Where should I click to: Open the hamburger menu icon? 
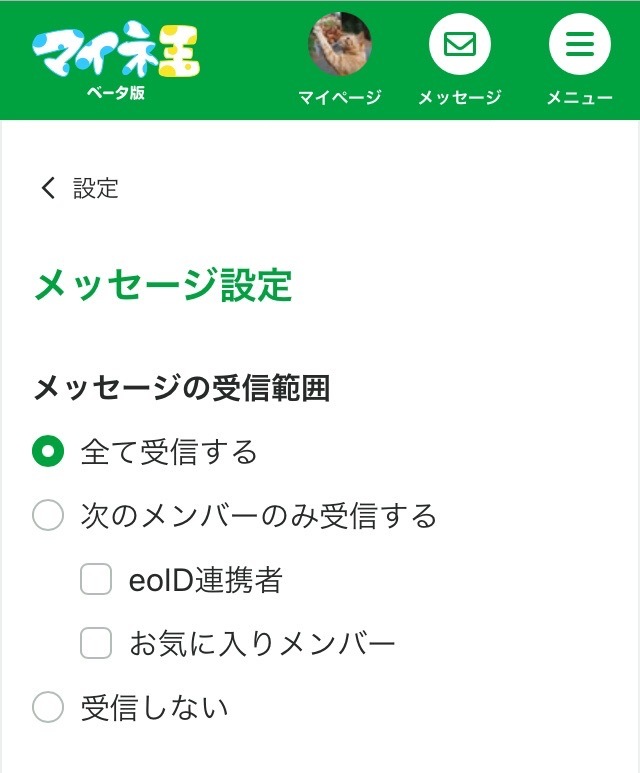click(x=579, y=44)
